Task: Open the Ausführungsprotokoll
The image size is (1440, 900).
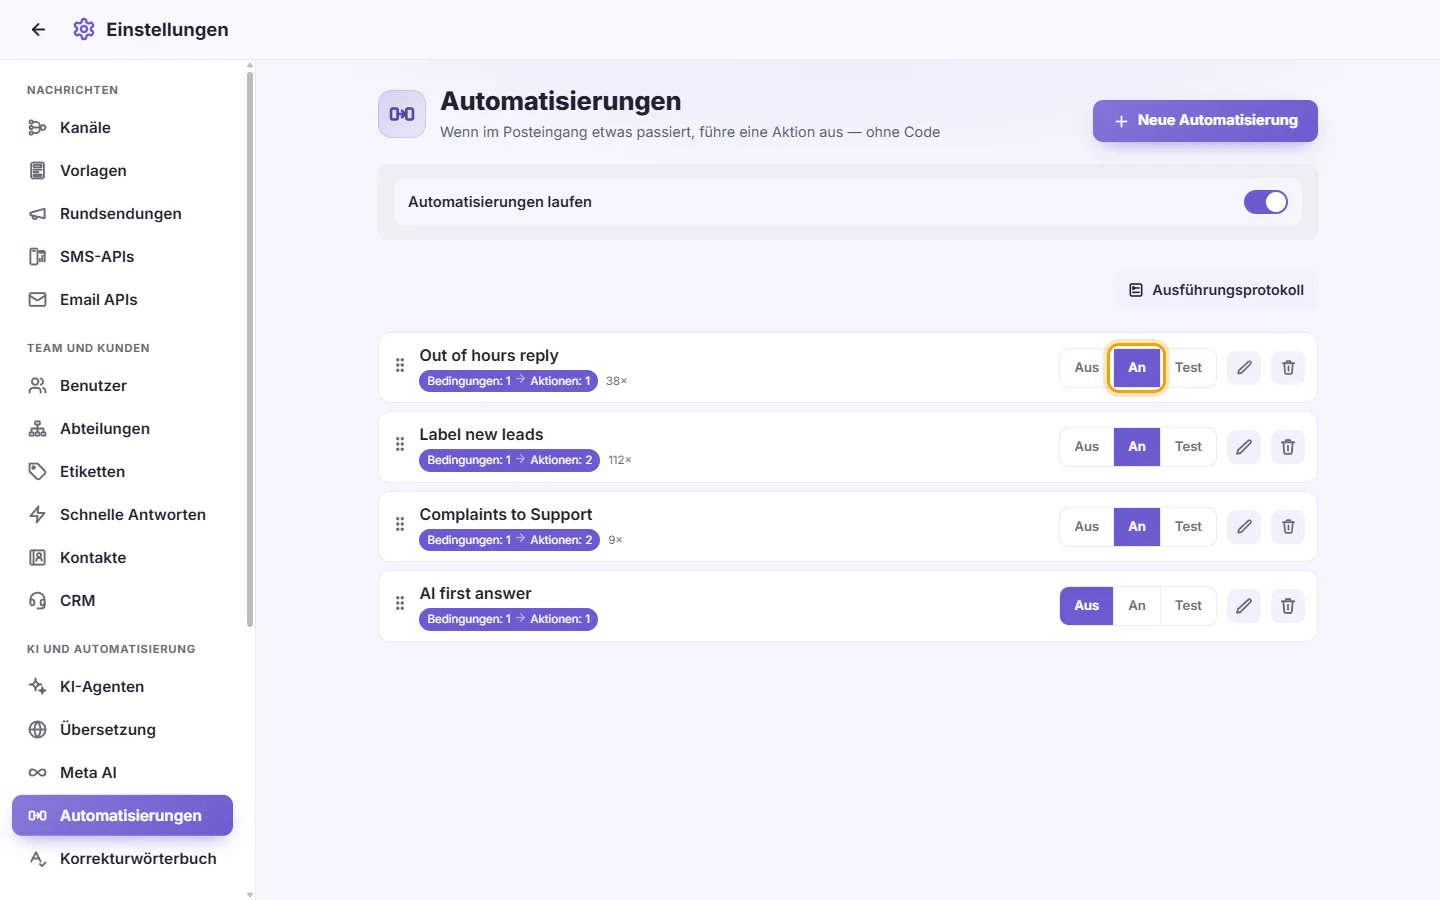Action: [x=1216, y=290]
